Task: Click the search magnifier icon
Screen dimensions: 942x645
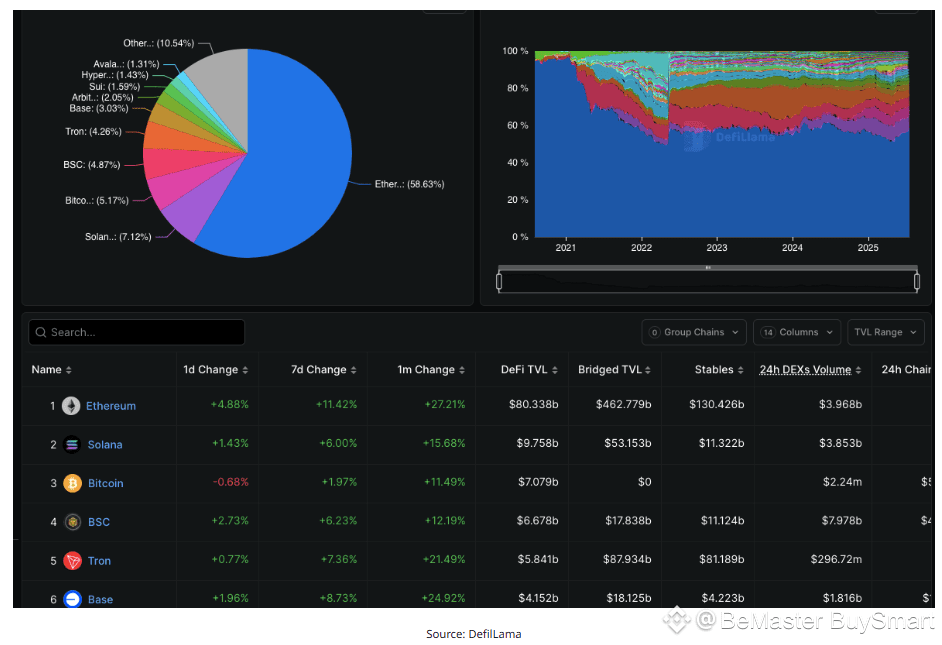Action: coord(41,332)
